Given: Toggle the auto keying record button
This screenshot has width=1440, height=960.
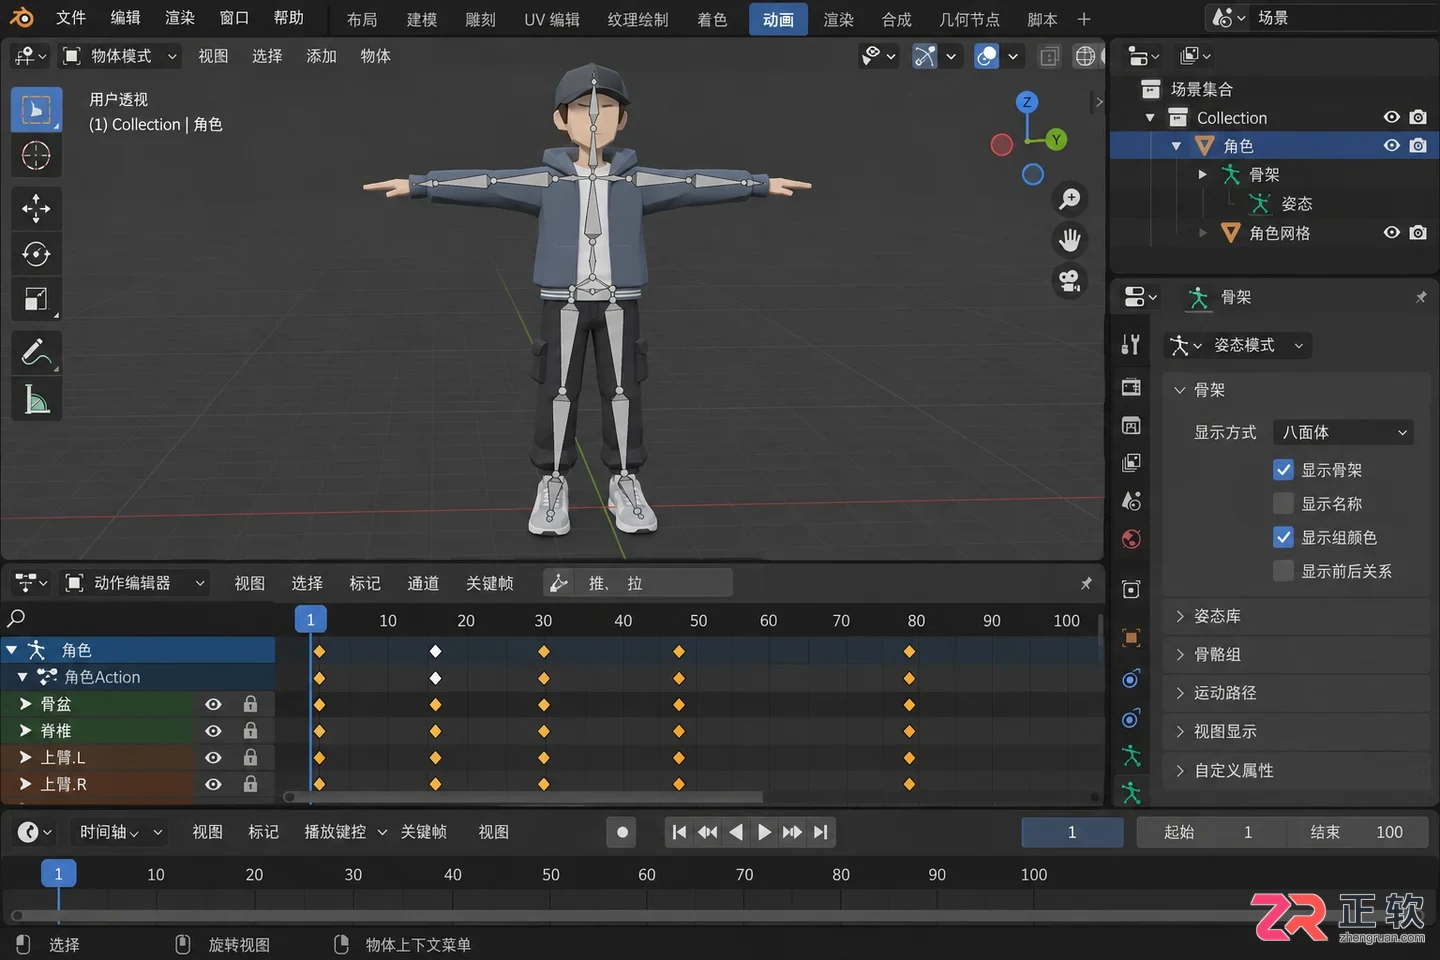Looking at the screenshot, I should [x=622, y=832].
